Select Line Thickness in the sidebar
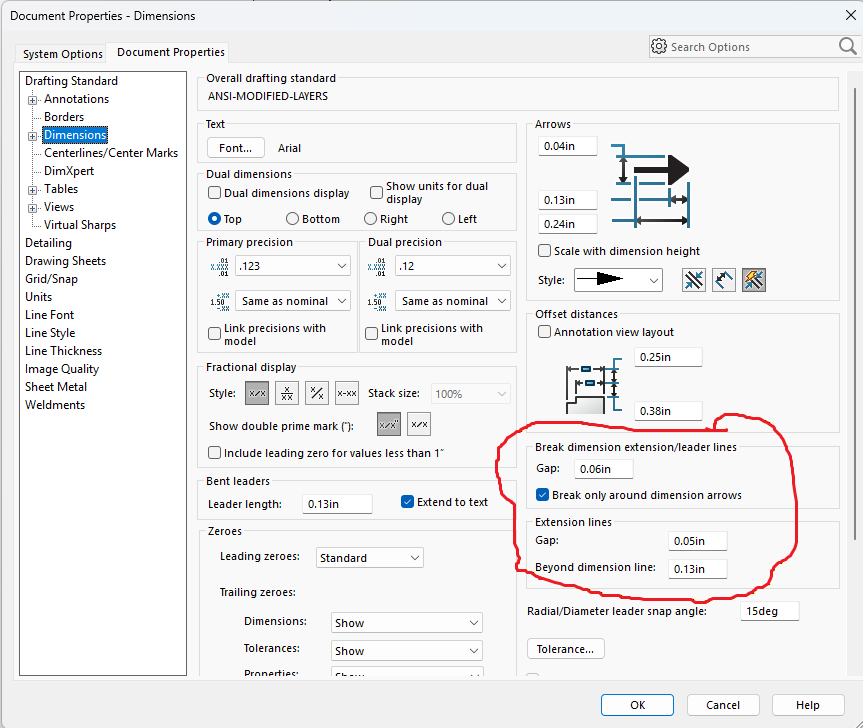Image resolution: width=863 pixels, height=728 pixels. click(63, 351)
